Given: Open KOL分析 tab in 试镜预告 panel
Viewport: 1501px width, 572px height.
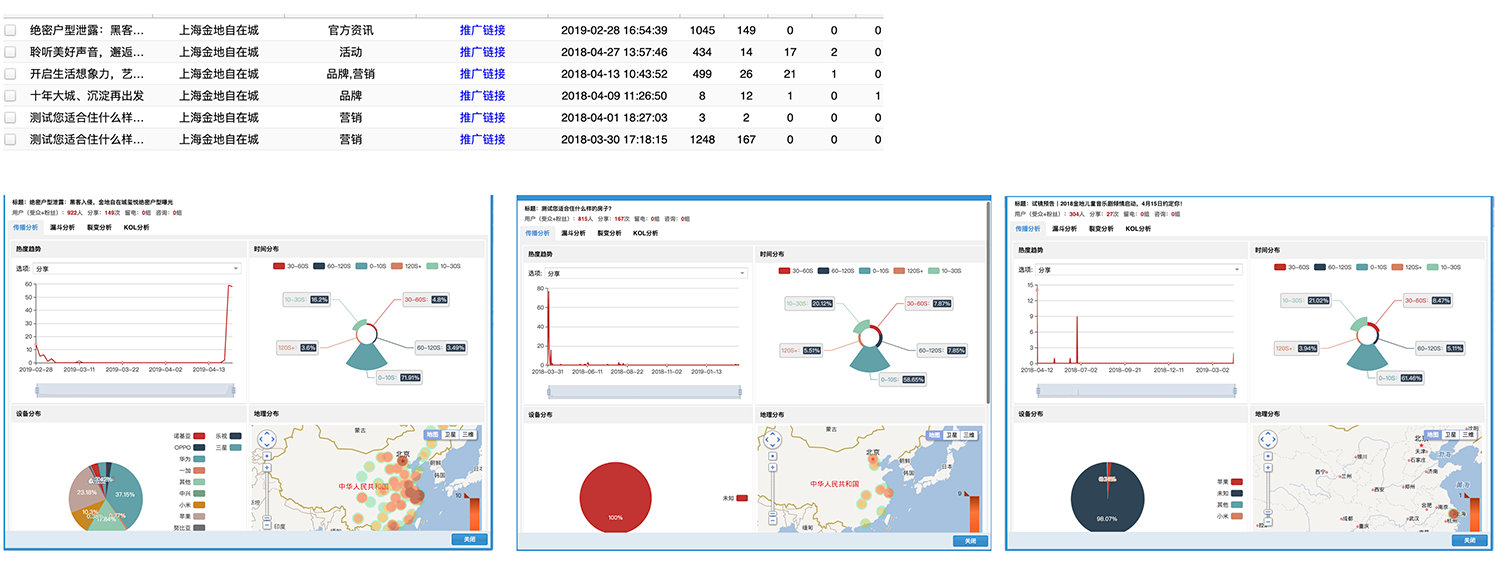Looking at the screenshot, I should click(x=1137, y=229).
